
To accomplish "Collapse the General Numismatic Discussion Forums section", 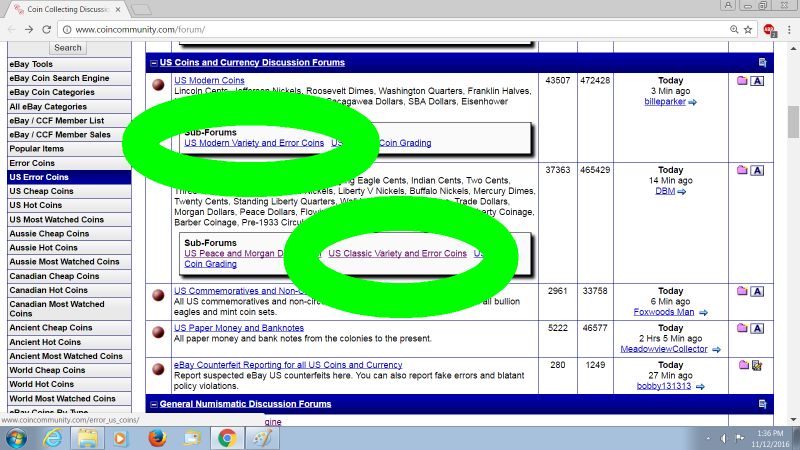I will point(154,405).
